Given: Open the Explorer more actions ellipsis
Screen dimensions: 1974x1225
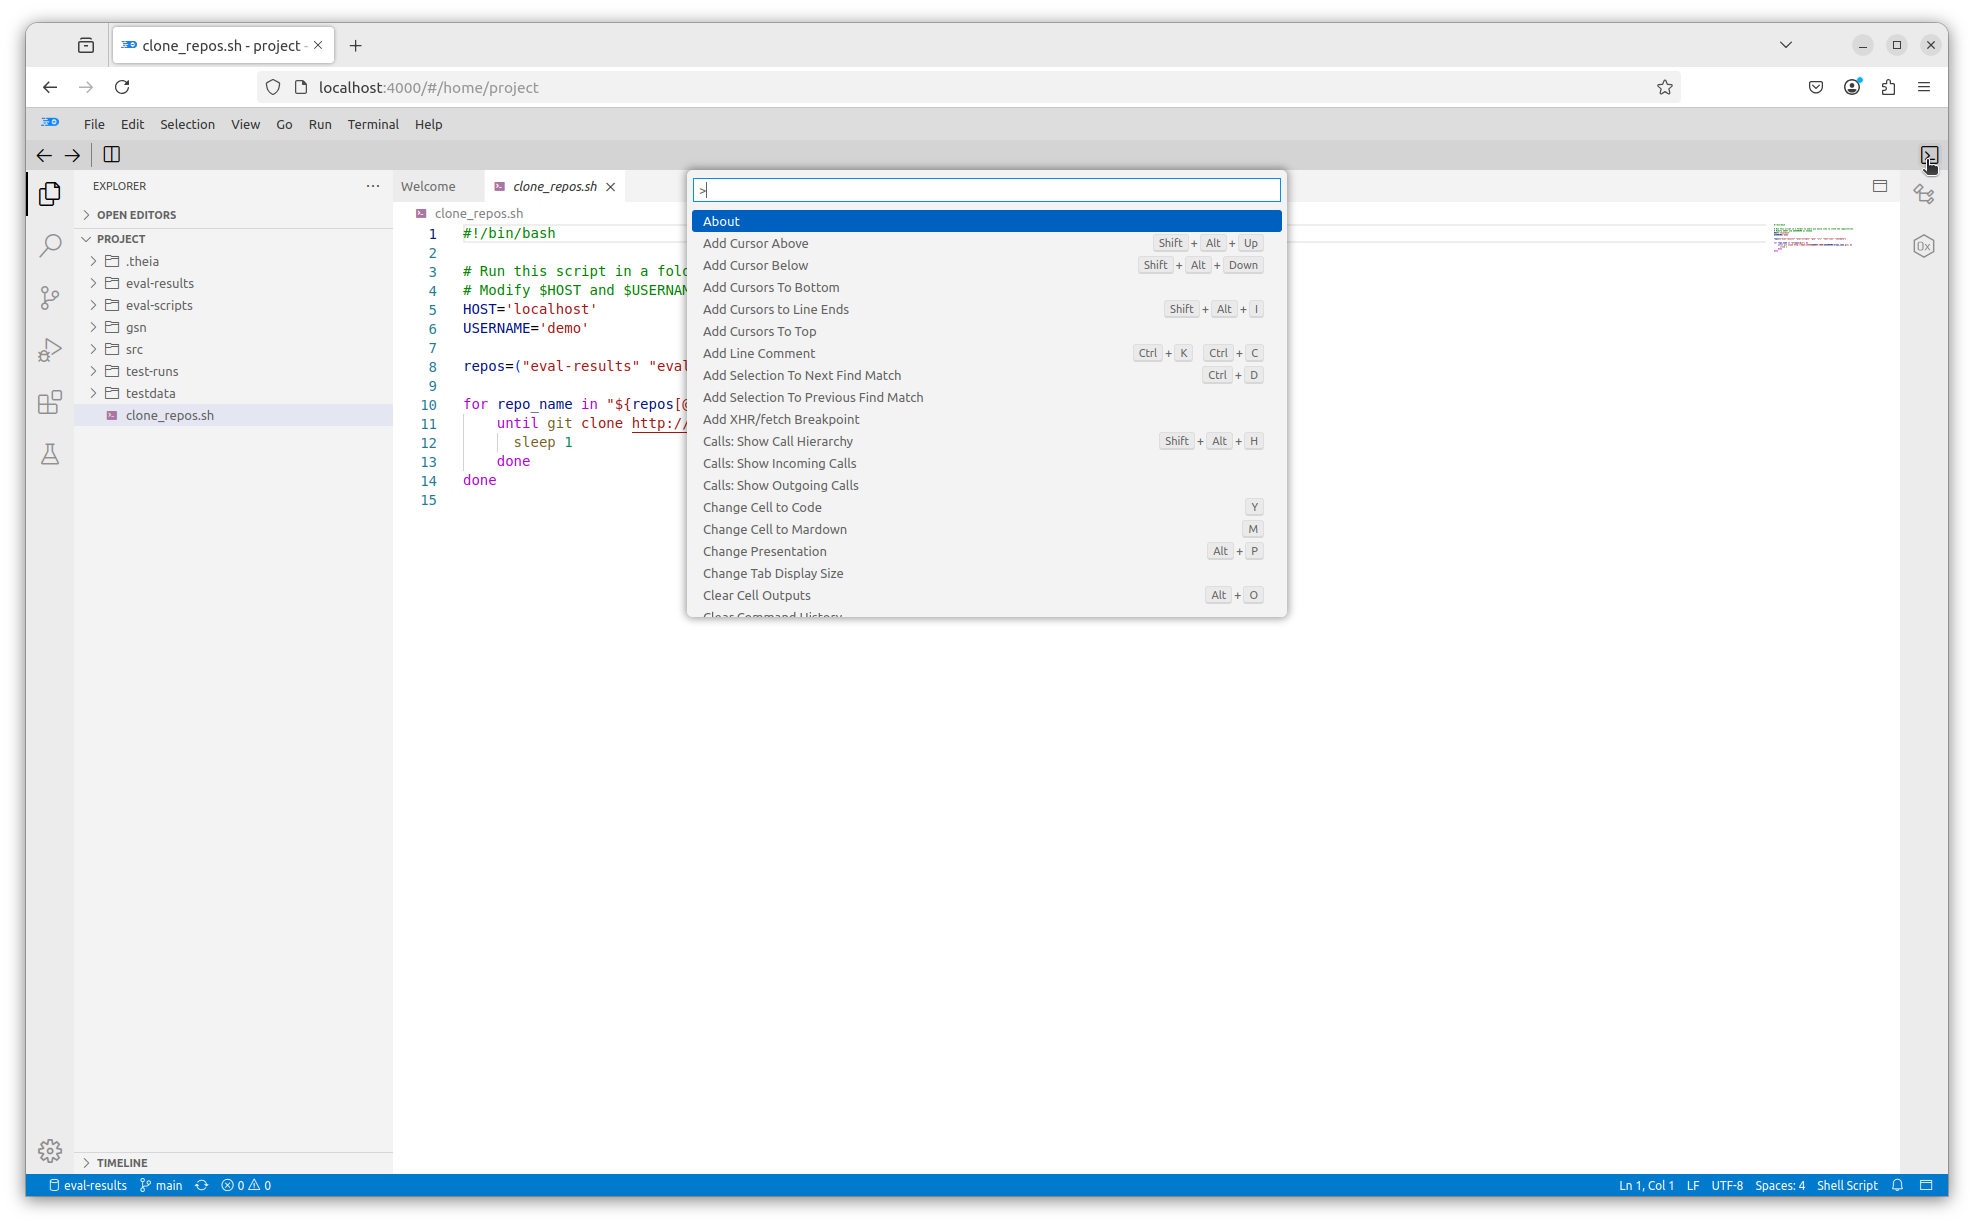Looking at the screenshot, I should (373, 186).
